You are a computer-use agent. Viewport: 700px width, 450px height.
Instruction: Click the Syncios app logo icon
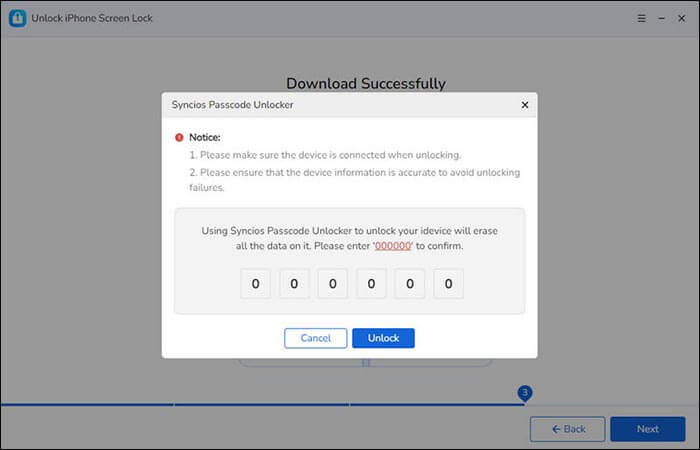coord(17,19)
